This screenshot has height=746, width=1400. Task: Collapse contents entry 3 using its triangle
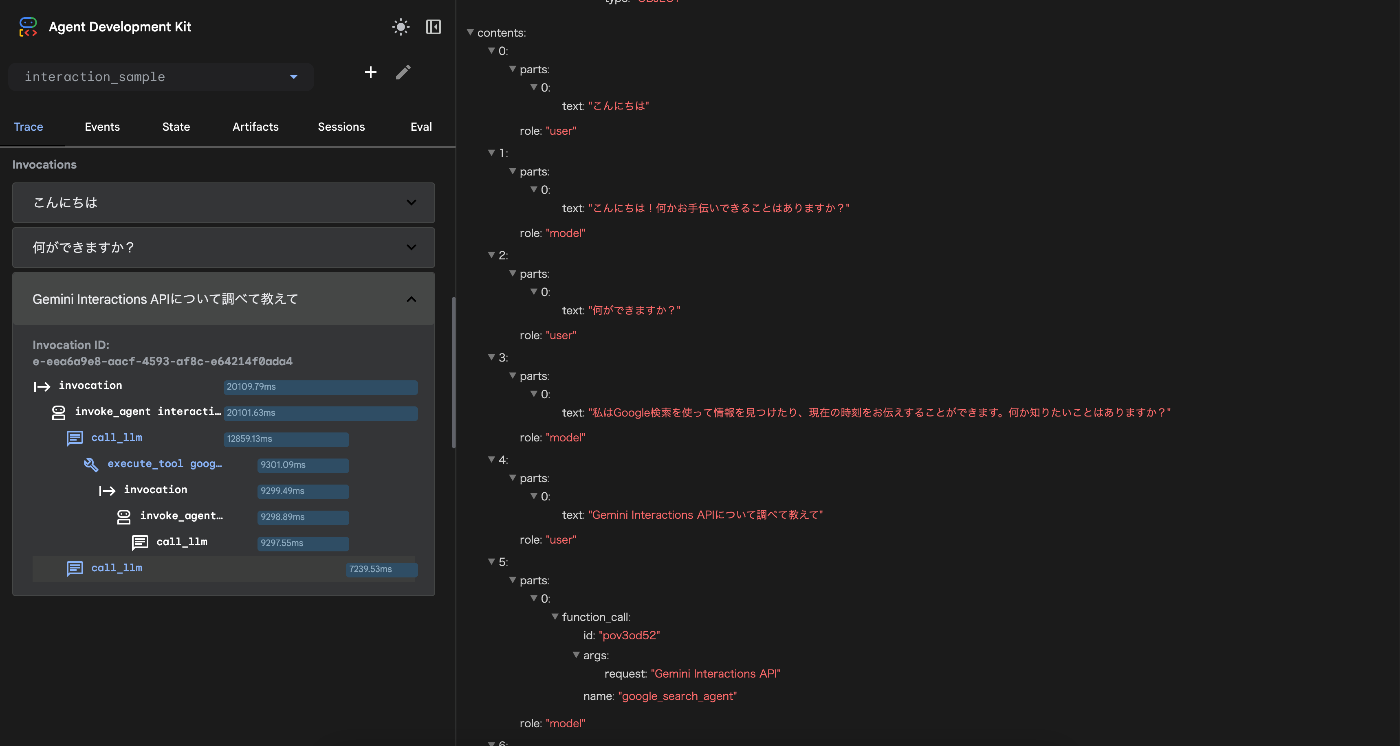pos(491,357)
